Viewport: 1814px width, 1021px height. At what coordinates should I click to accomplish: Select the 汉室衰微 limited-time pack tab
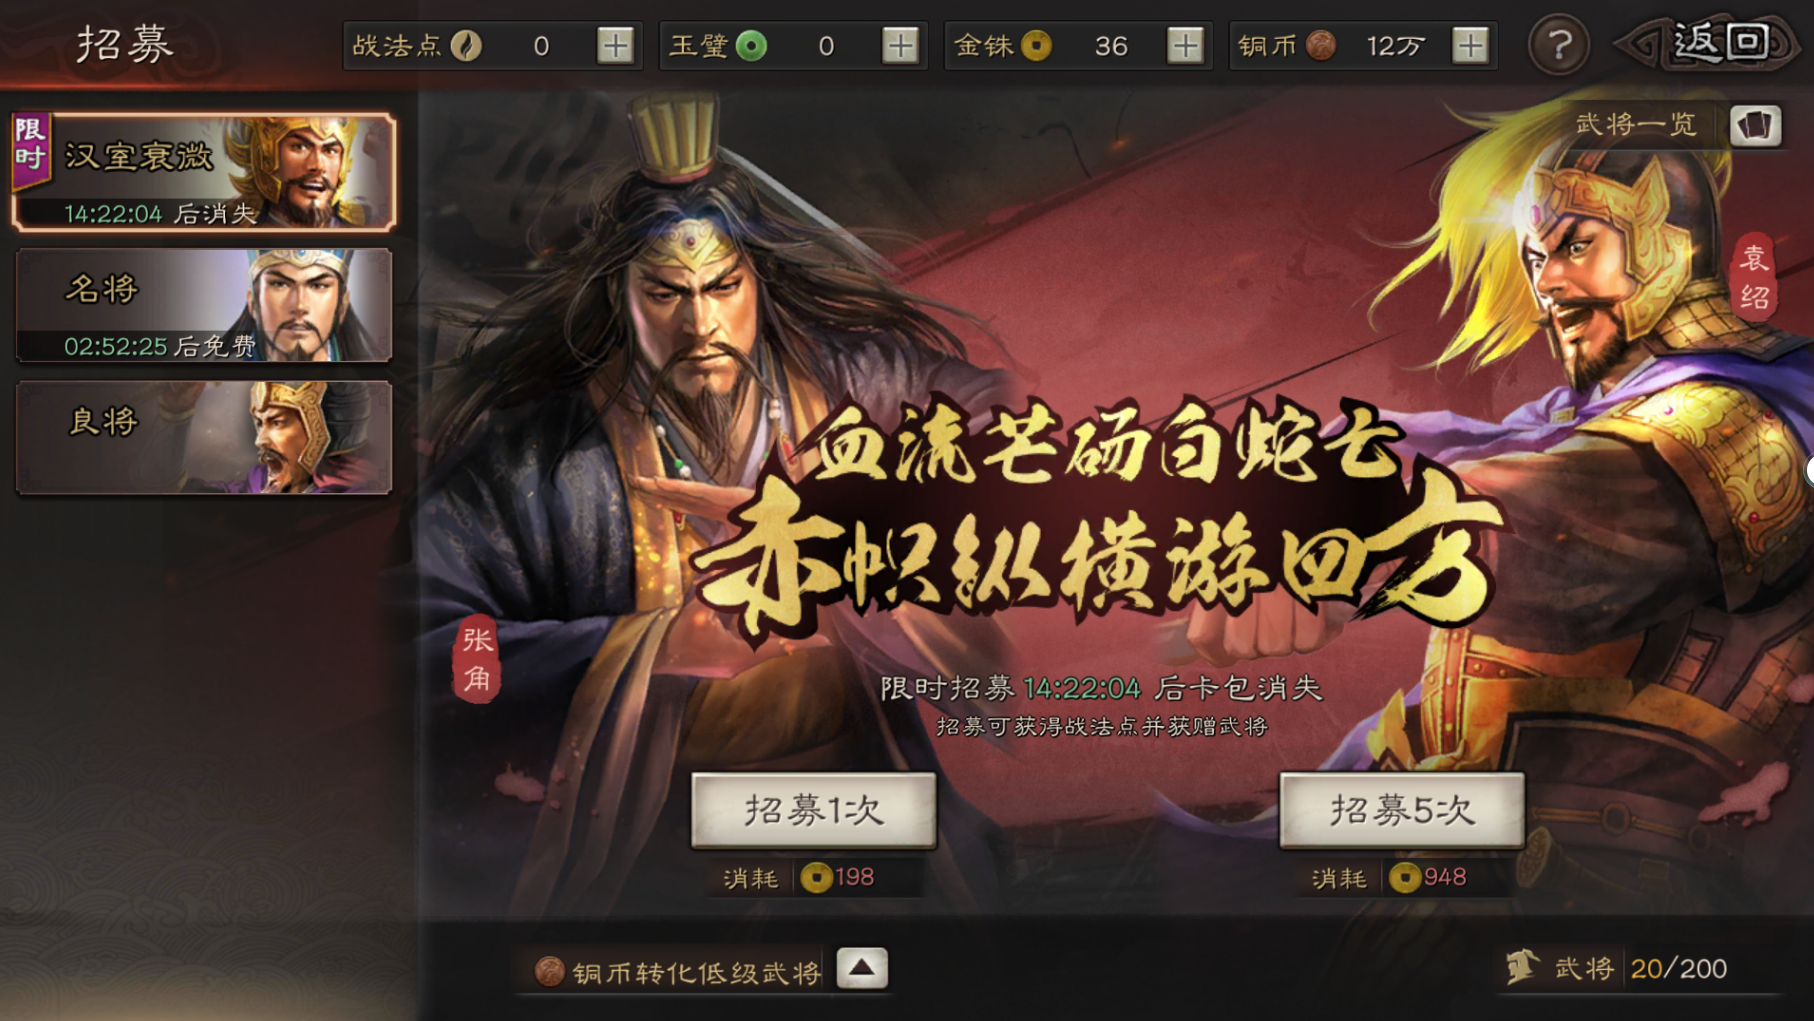(204, 172)
